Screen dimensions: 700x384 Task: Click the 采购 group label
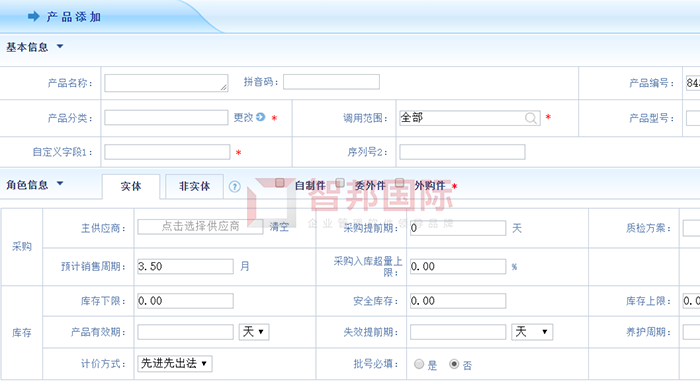click(22, 246)
